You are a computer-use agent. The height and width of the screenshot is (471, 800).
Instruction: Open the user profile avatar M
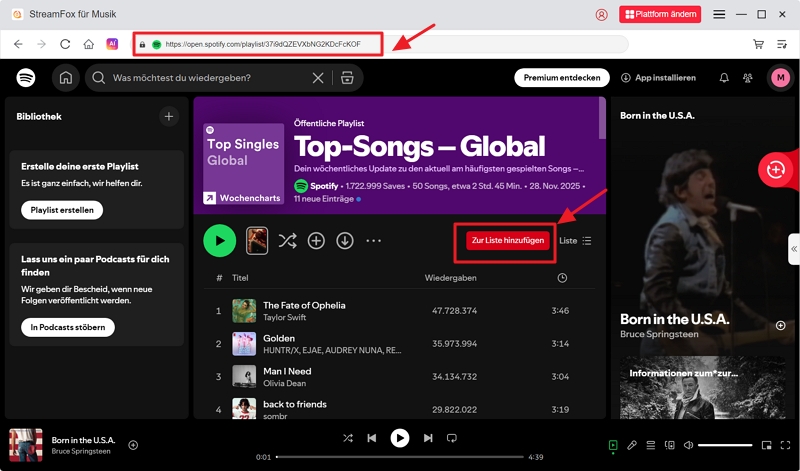pos(780,78)
